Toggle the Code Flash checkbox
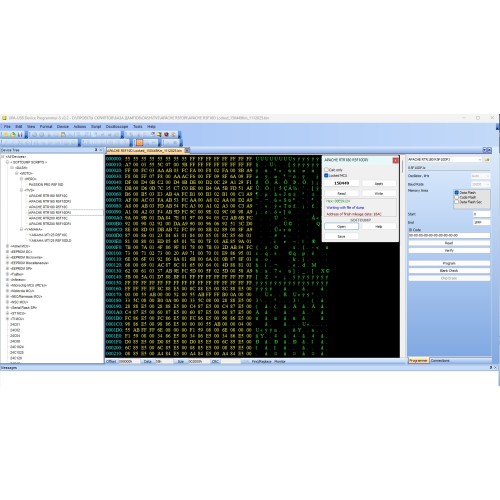 click(457, 197)
